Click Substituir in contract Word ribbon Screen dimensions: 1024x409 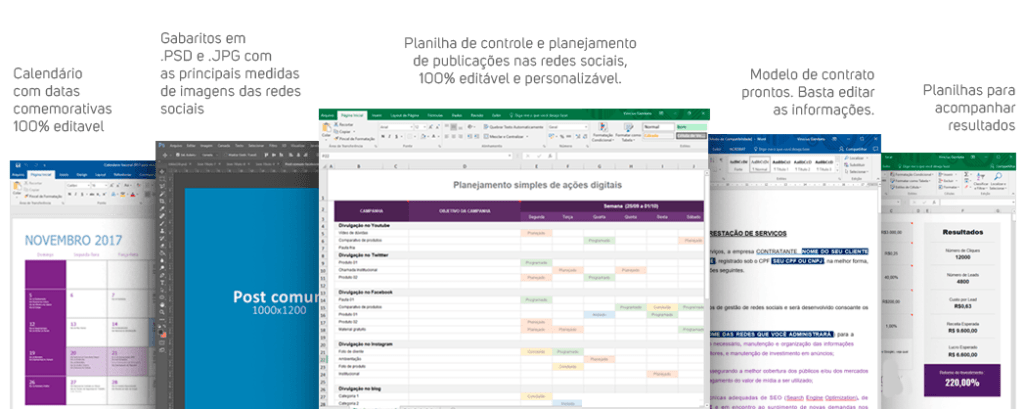[x=852, y=165]
